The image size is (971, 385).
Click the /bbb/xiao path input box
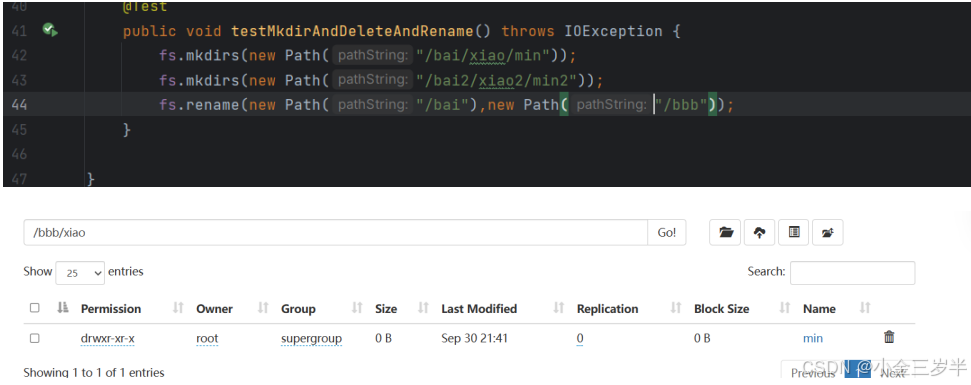click(336, 233)
